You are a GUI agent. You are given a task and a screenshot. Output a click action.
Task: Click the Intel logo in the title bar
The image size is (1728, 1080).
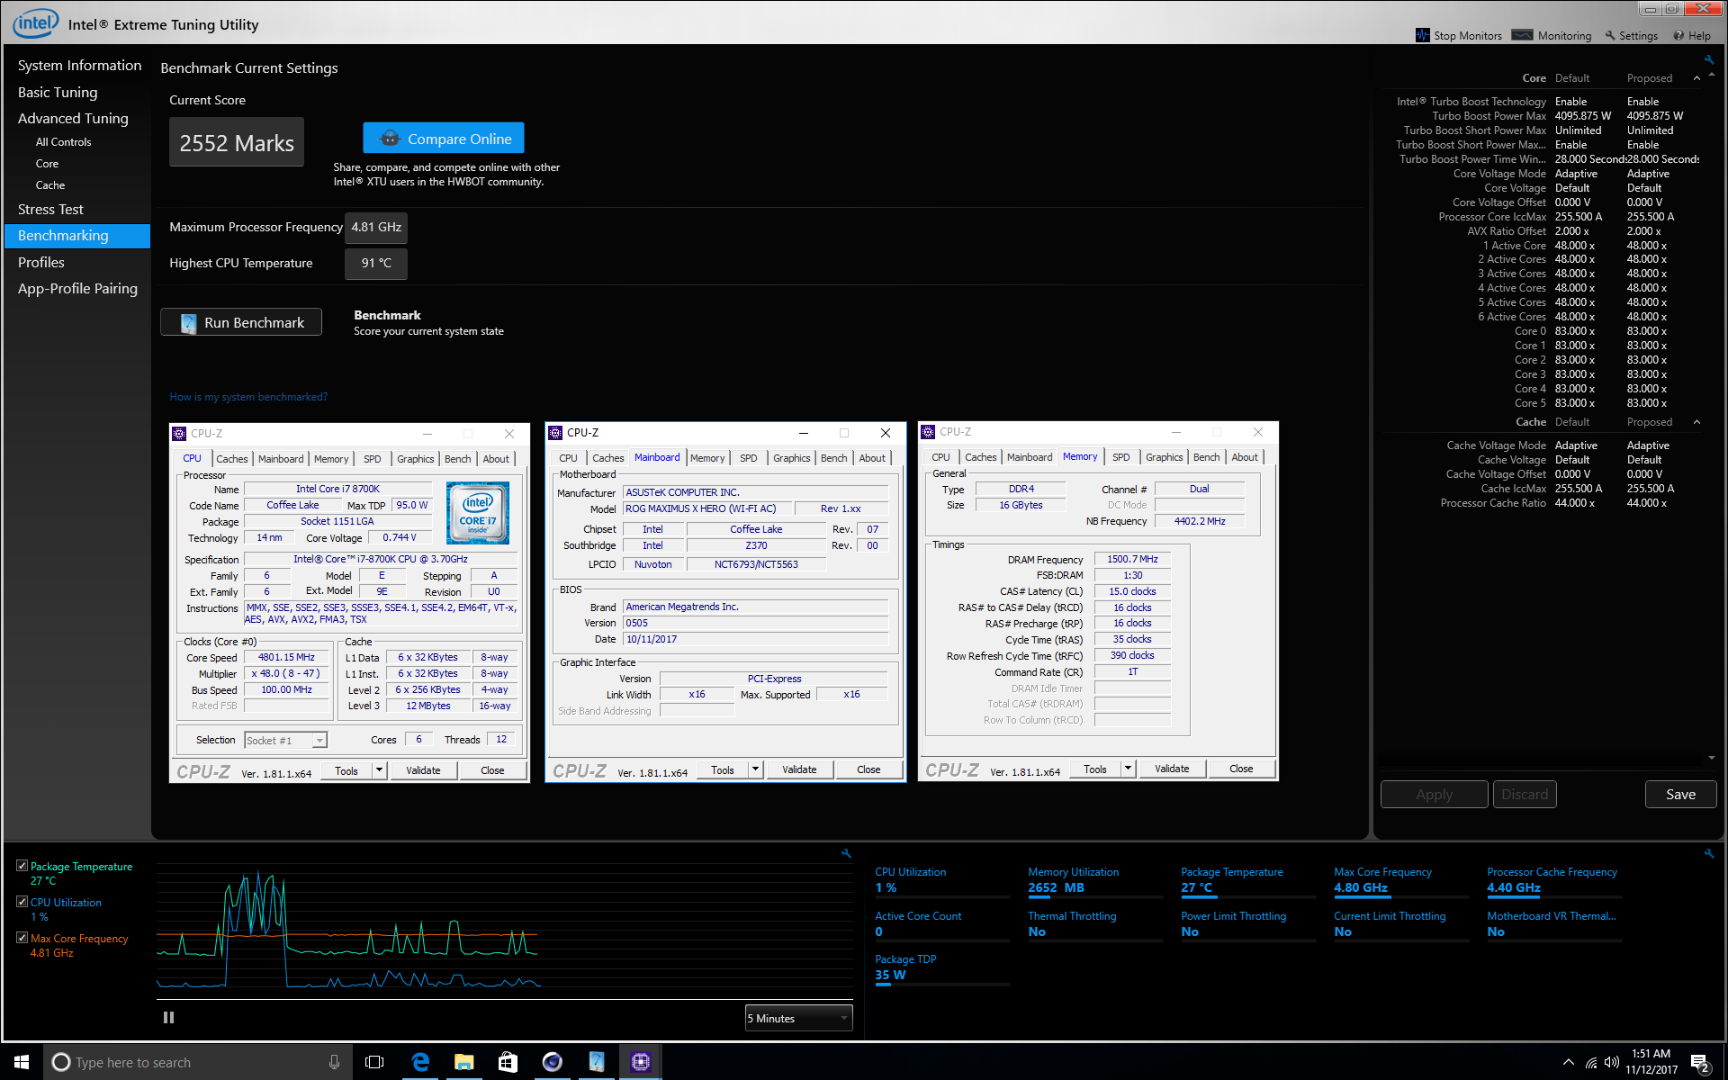(35, 23)
